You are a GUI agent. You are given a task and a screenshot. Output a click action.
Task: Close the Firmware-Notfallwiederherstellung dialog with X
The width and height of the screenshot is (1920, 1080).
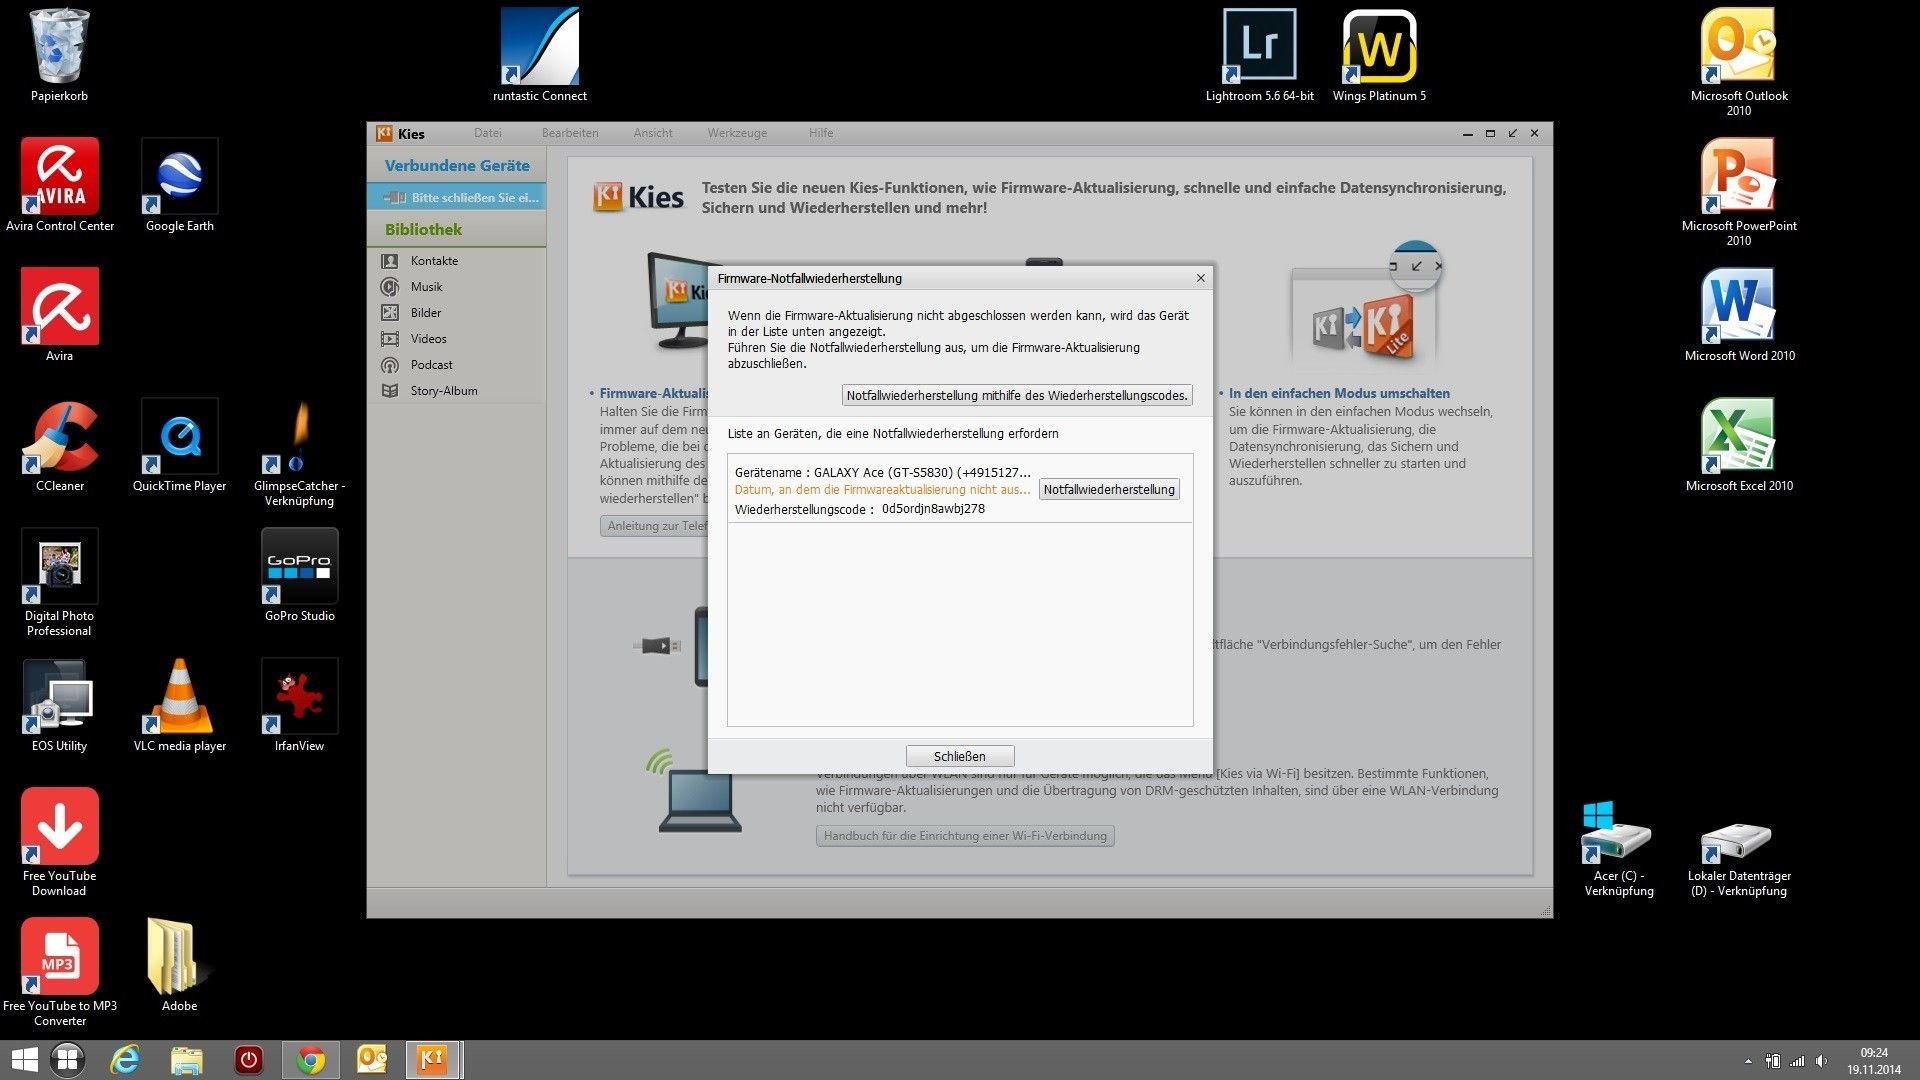click(x=1200, y=278)
